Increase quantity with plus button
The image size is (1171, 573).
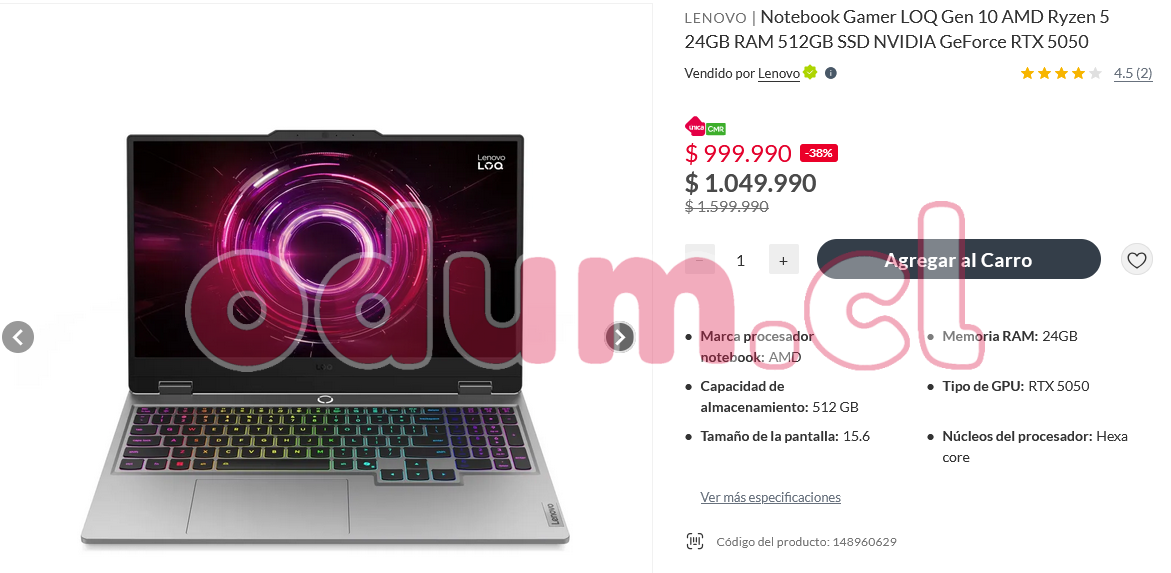pos(783,259)
